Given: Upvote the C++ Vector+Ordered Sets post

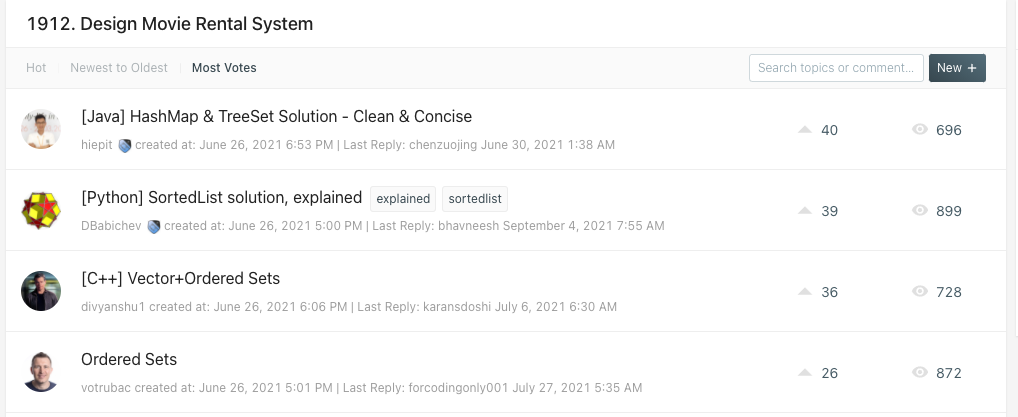Looking at the screenshot, I should click(x=805, y=292).
